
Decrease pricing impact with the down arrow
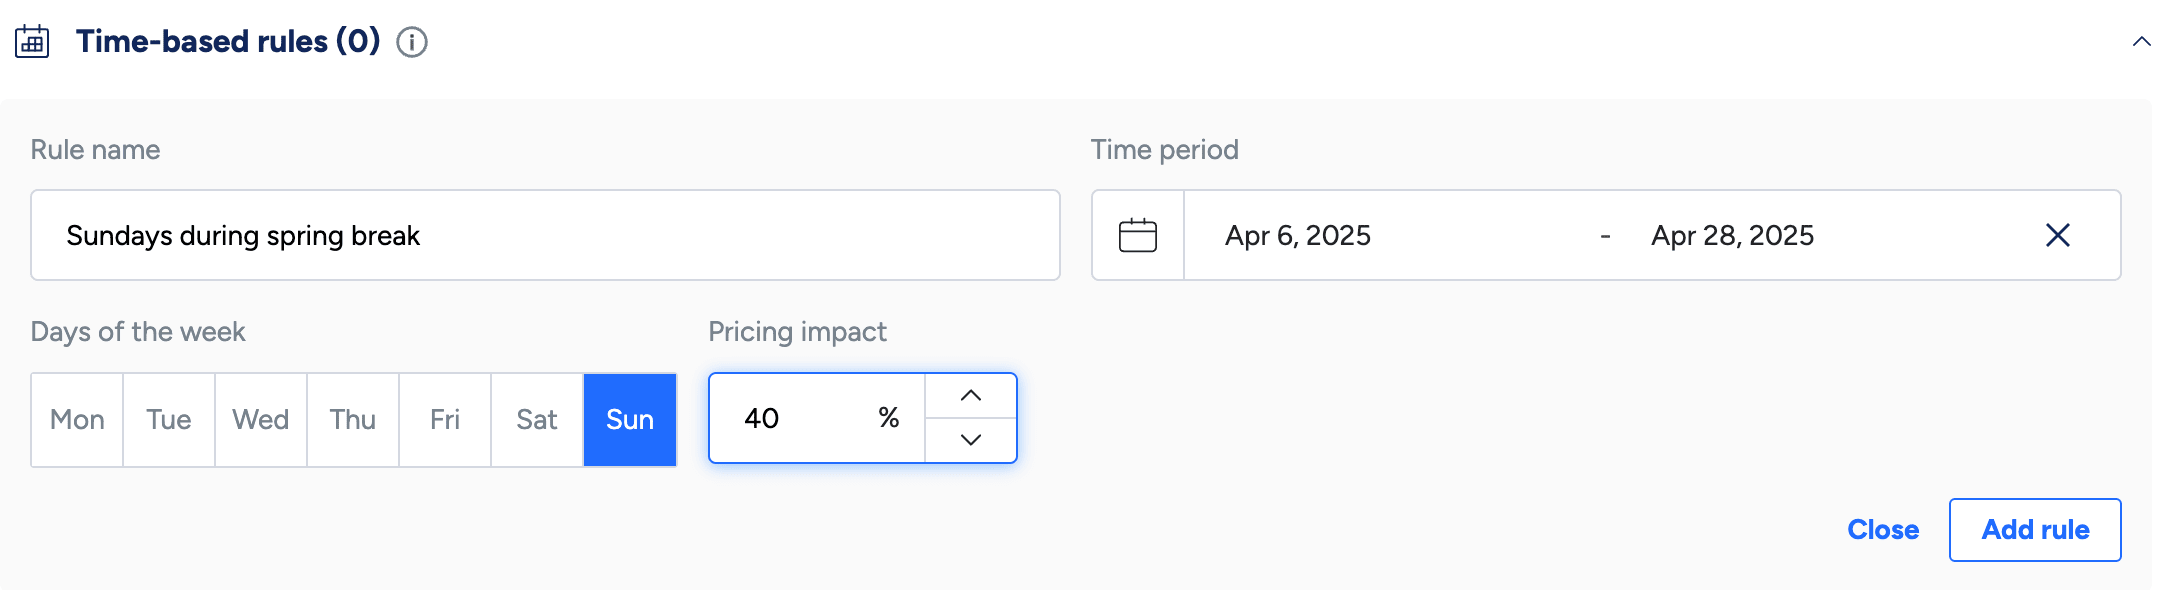pos(970,440)
